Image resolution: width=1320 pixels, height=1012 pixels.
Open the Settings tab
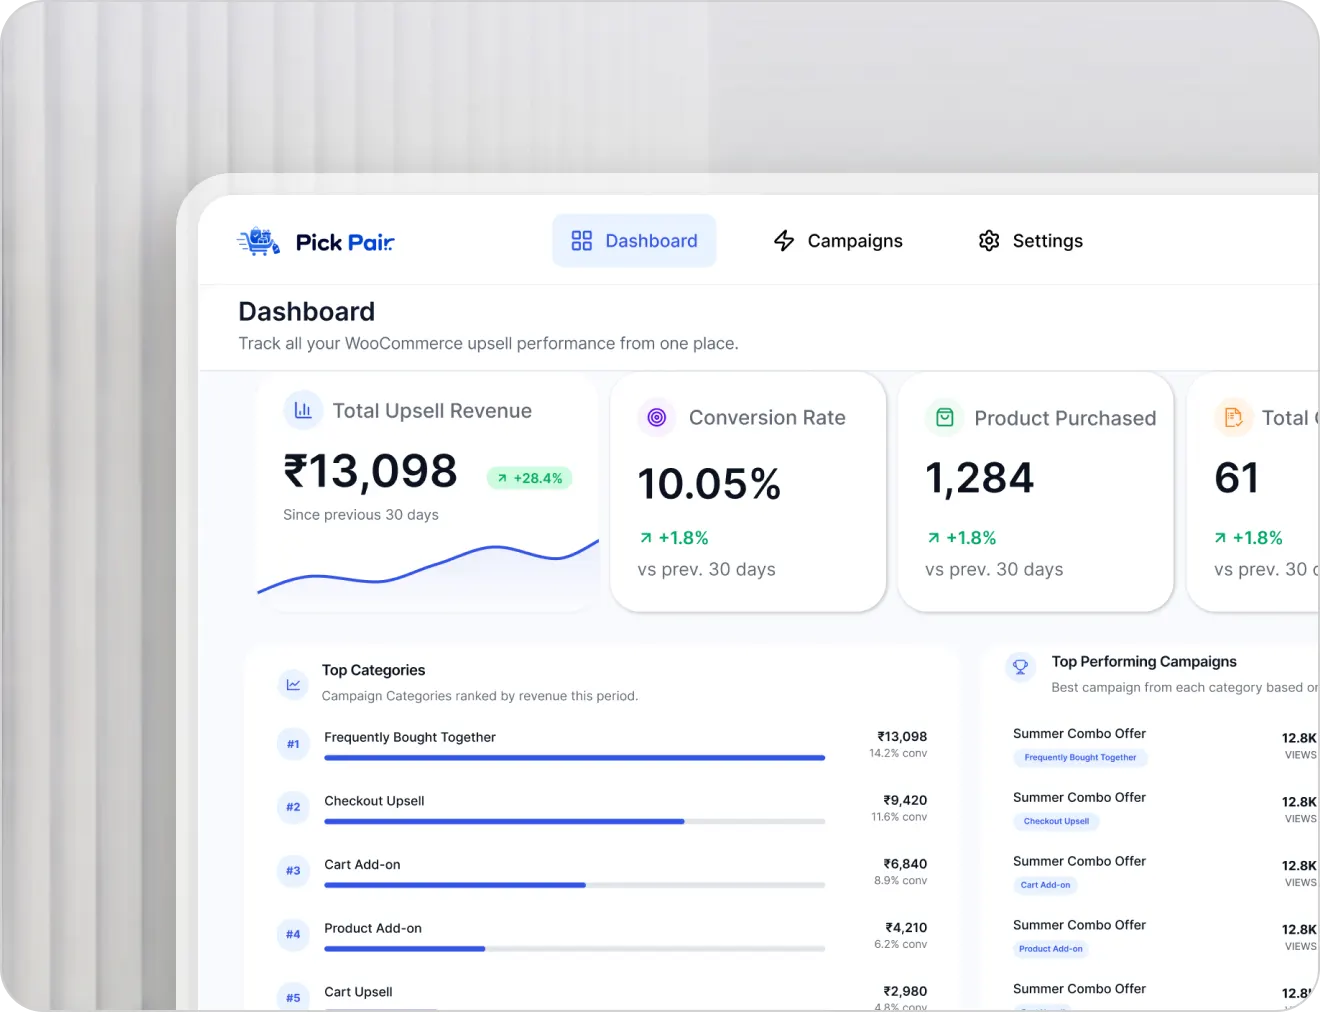(x=1031, y=241)
